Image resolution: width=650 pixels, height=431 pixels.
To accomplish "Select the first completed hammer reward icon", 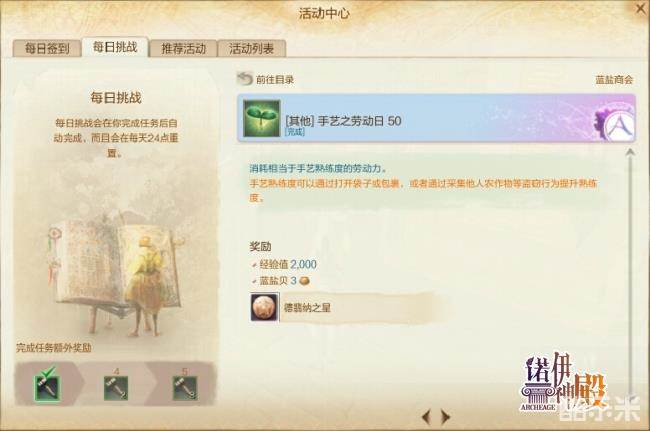I will [47, 387].
